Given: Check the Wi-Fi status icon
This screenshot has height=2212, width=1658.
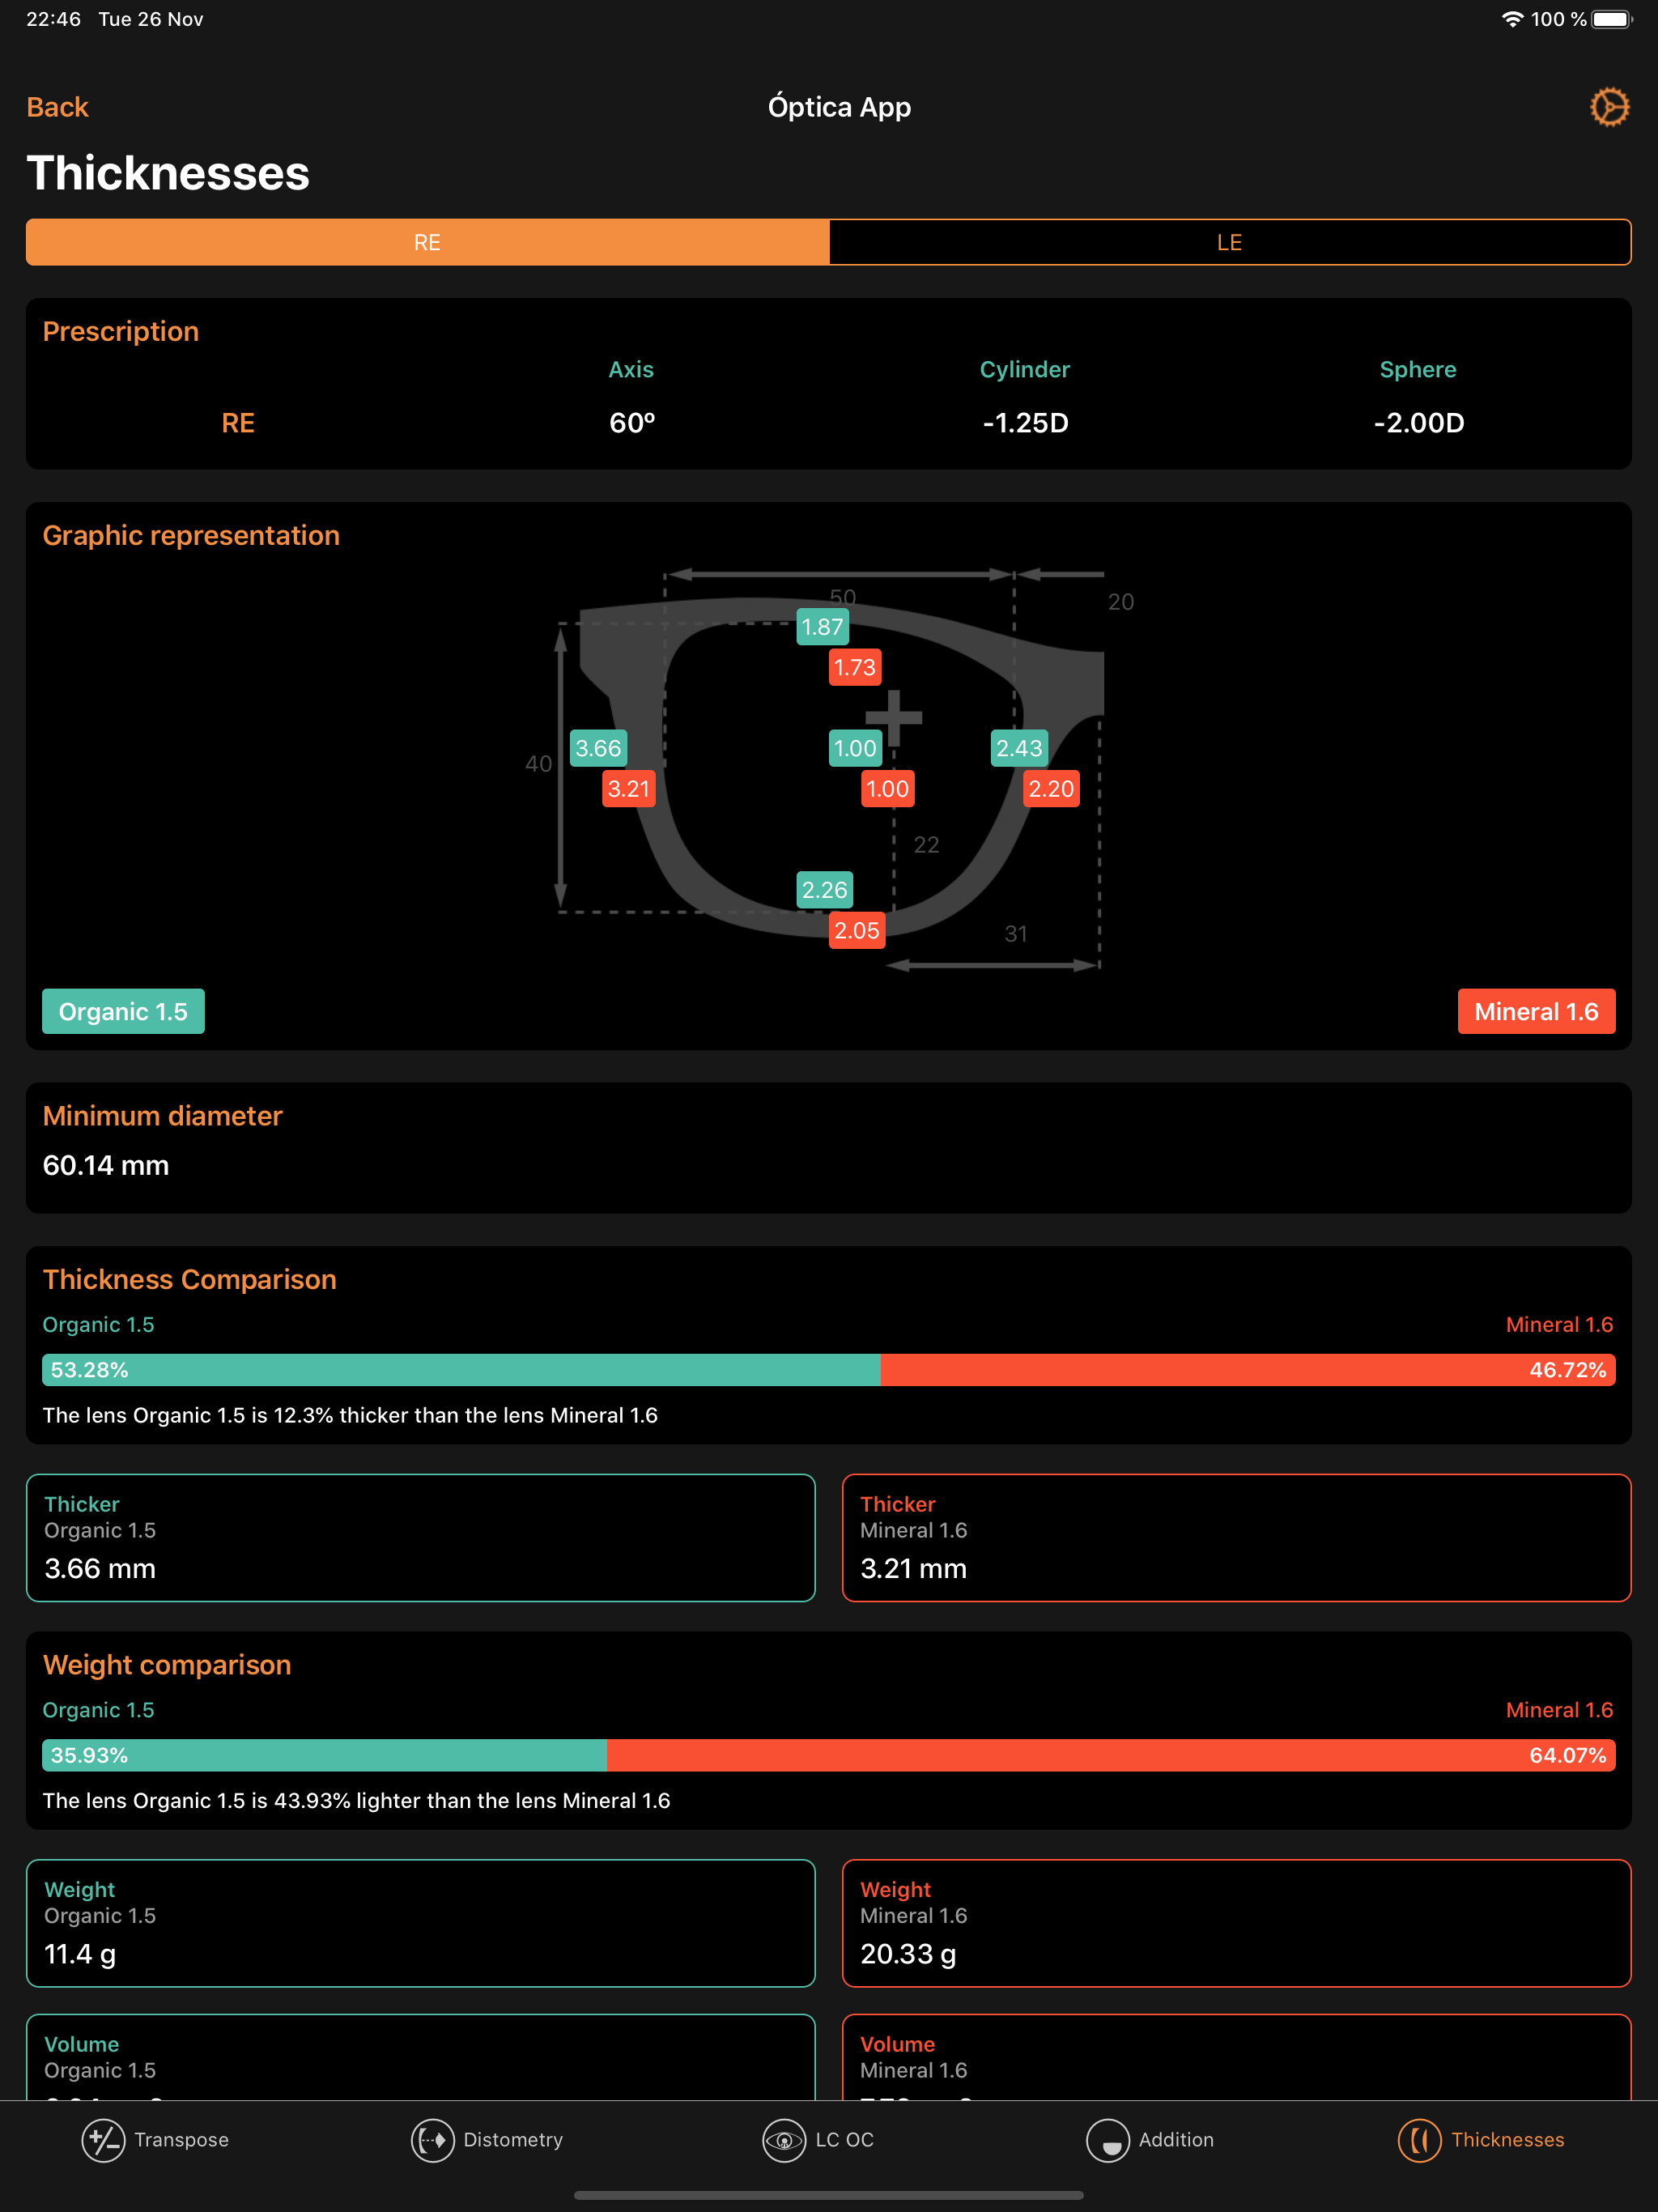Looking at the screenshot, I should (x=1512, y=19).
